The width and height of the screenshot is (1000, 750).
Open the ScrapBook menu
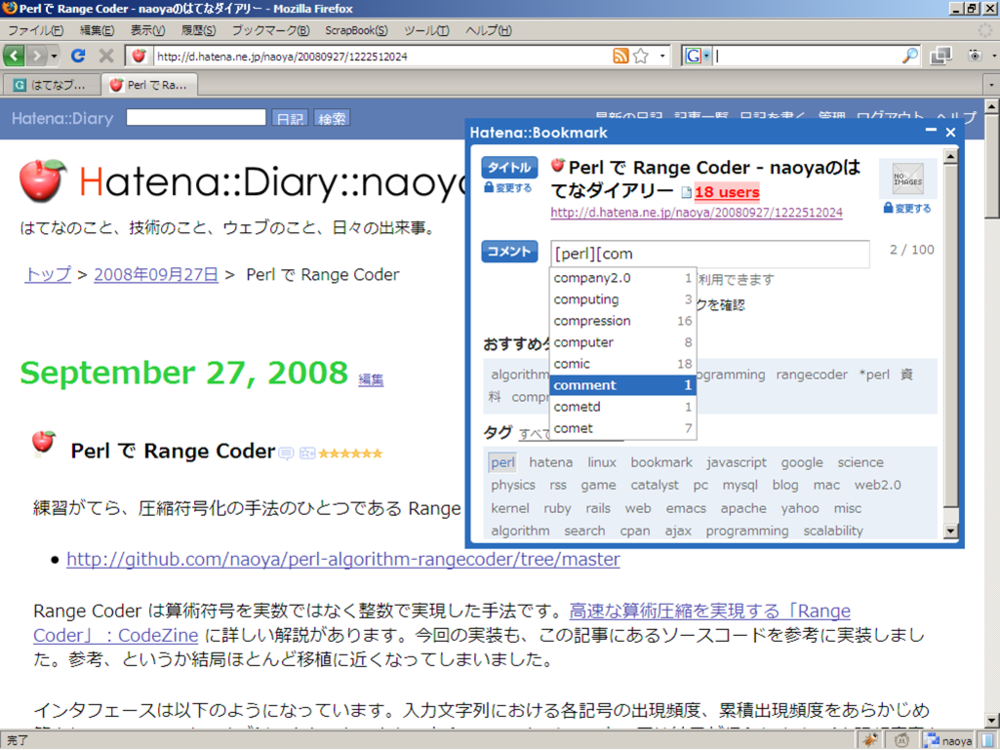click(x=356, y=31)
